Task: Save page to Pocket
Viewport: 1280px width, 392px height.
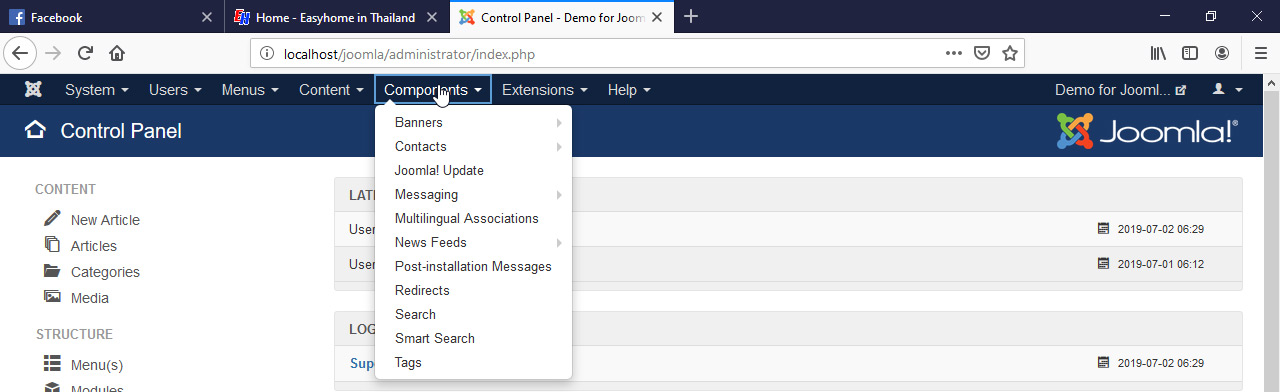Action: point(982,53)
